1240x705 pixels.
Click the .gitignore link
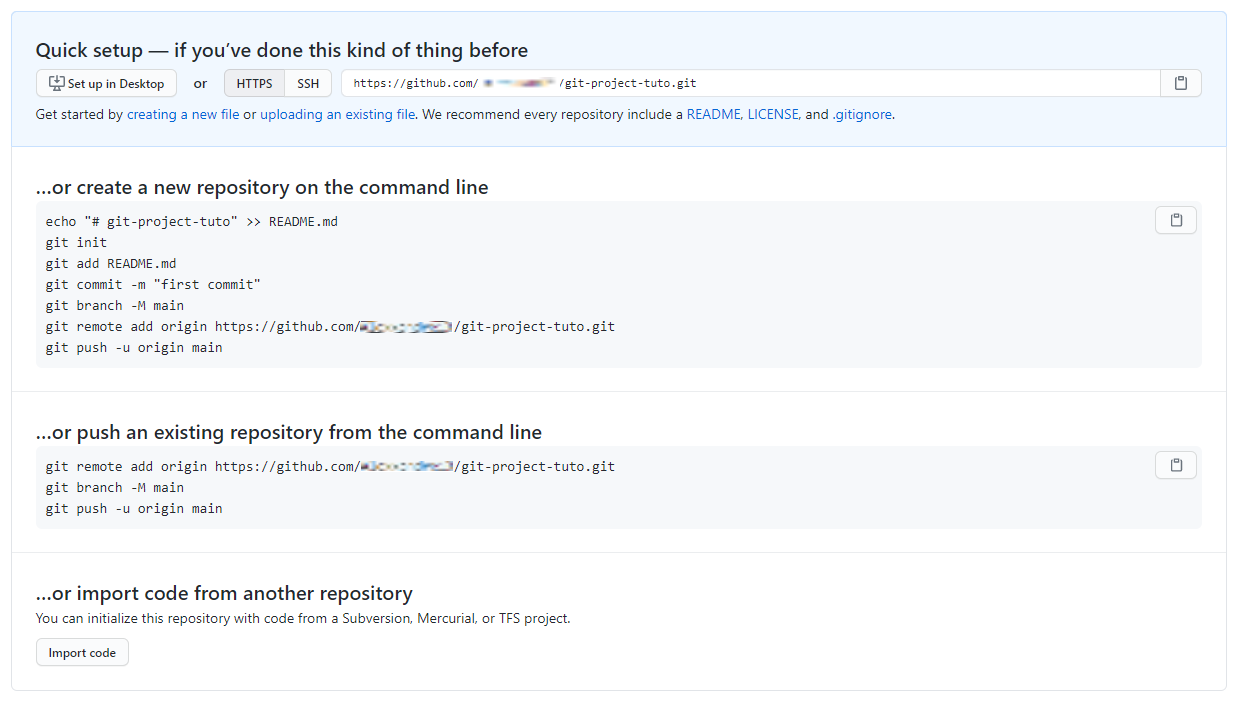point(862,114)
